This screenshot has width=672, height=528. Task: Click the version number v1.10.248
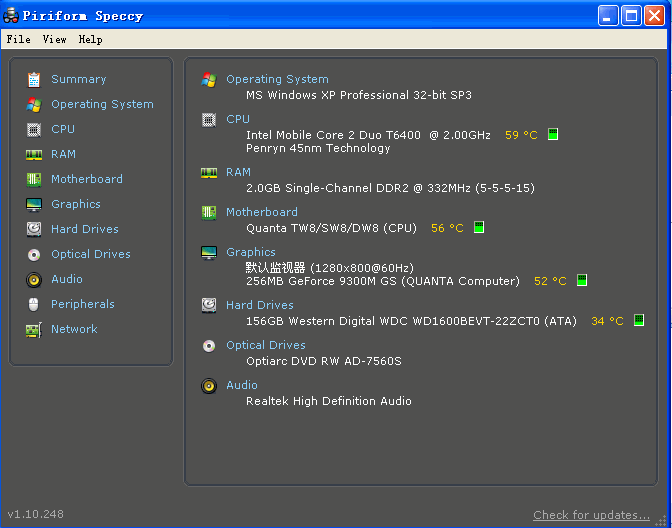click(36, 514)
